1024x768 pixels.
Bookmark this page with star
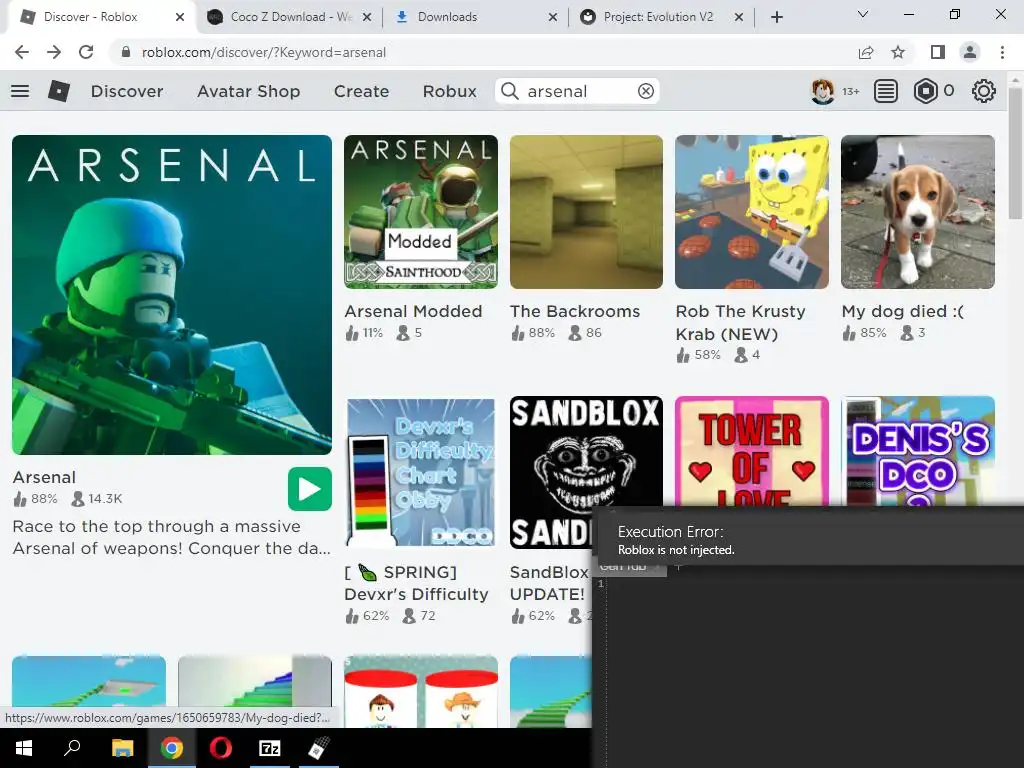pyautogui.click(x=898, y=52)
